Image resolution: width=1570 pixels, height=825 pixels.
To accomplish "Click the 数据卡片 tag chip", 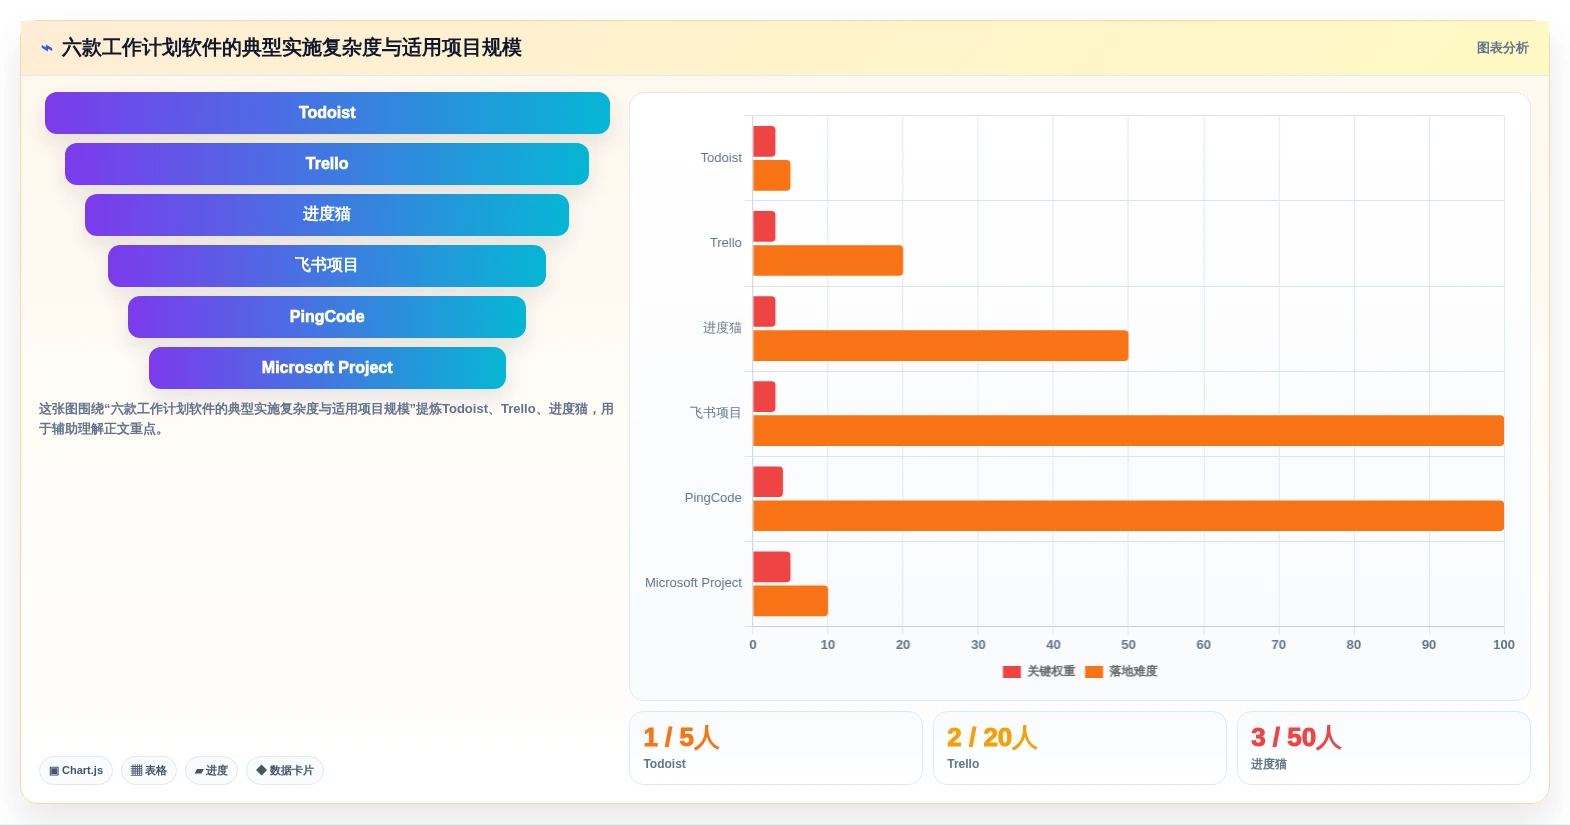I will (285, 770).
